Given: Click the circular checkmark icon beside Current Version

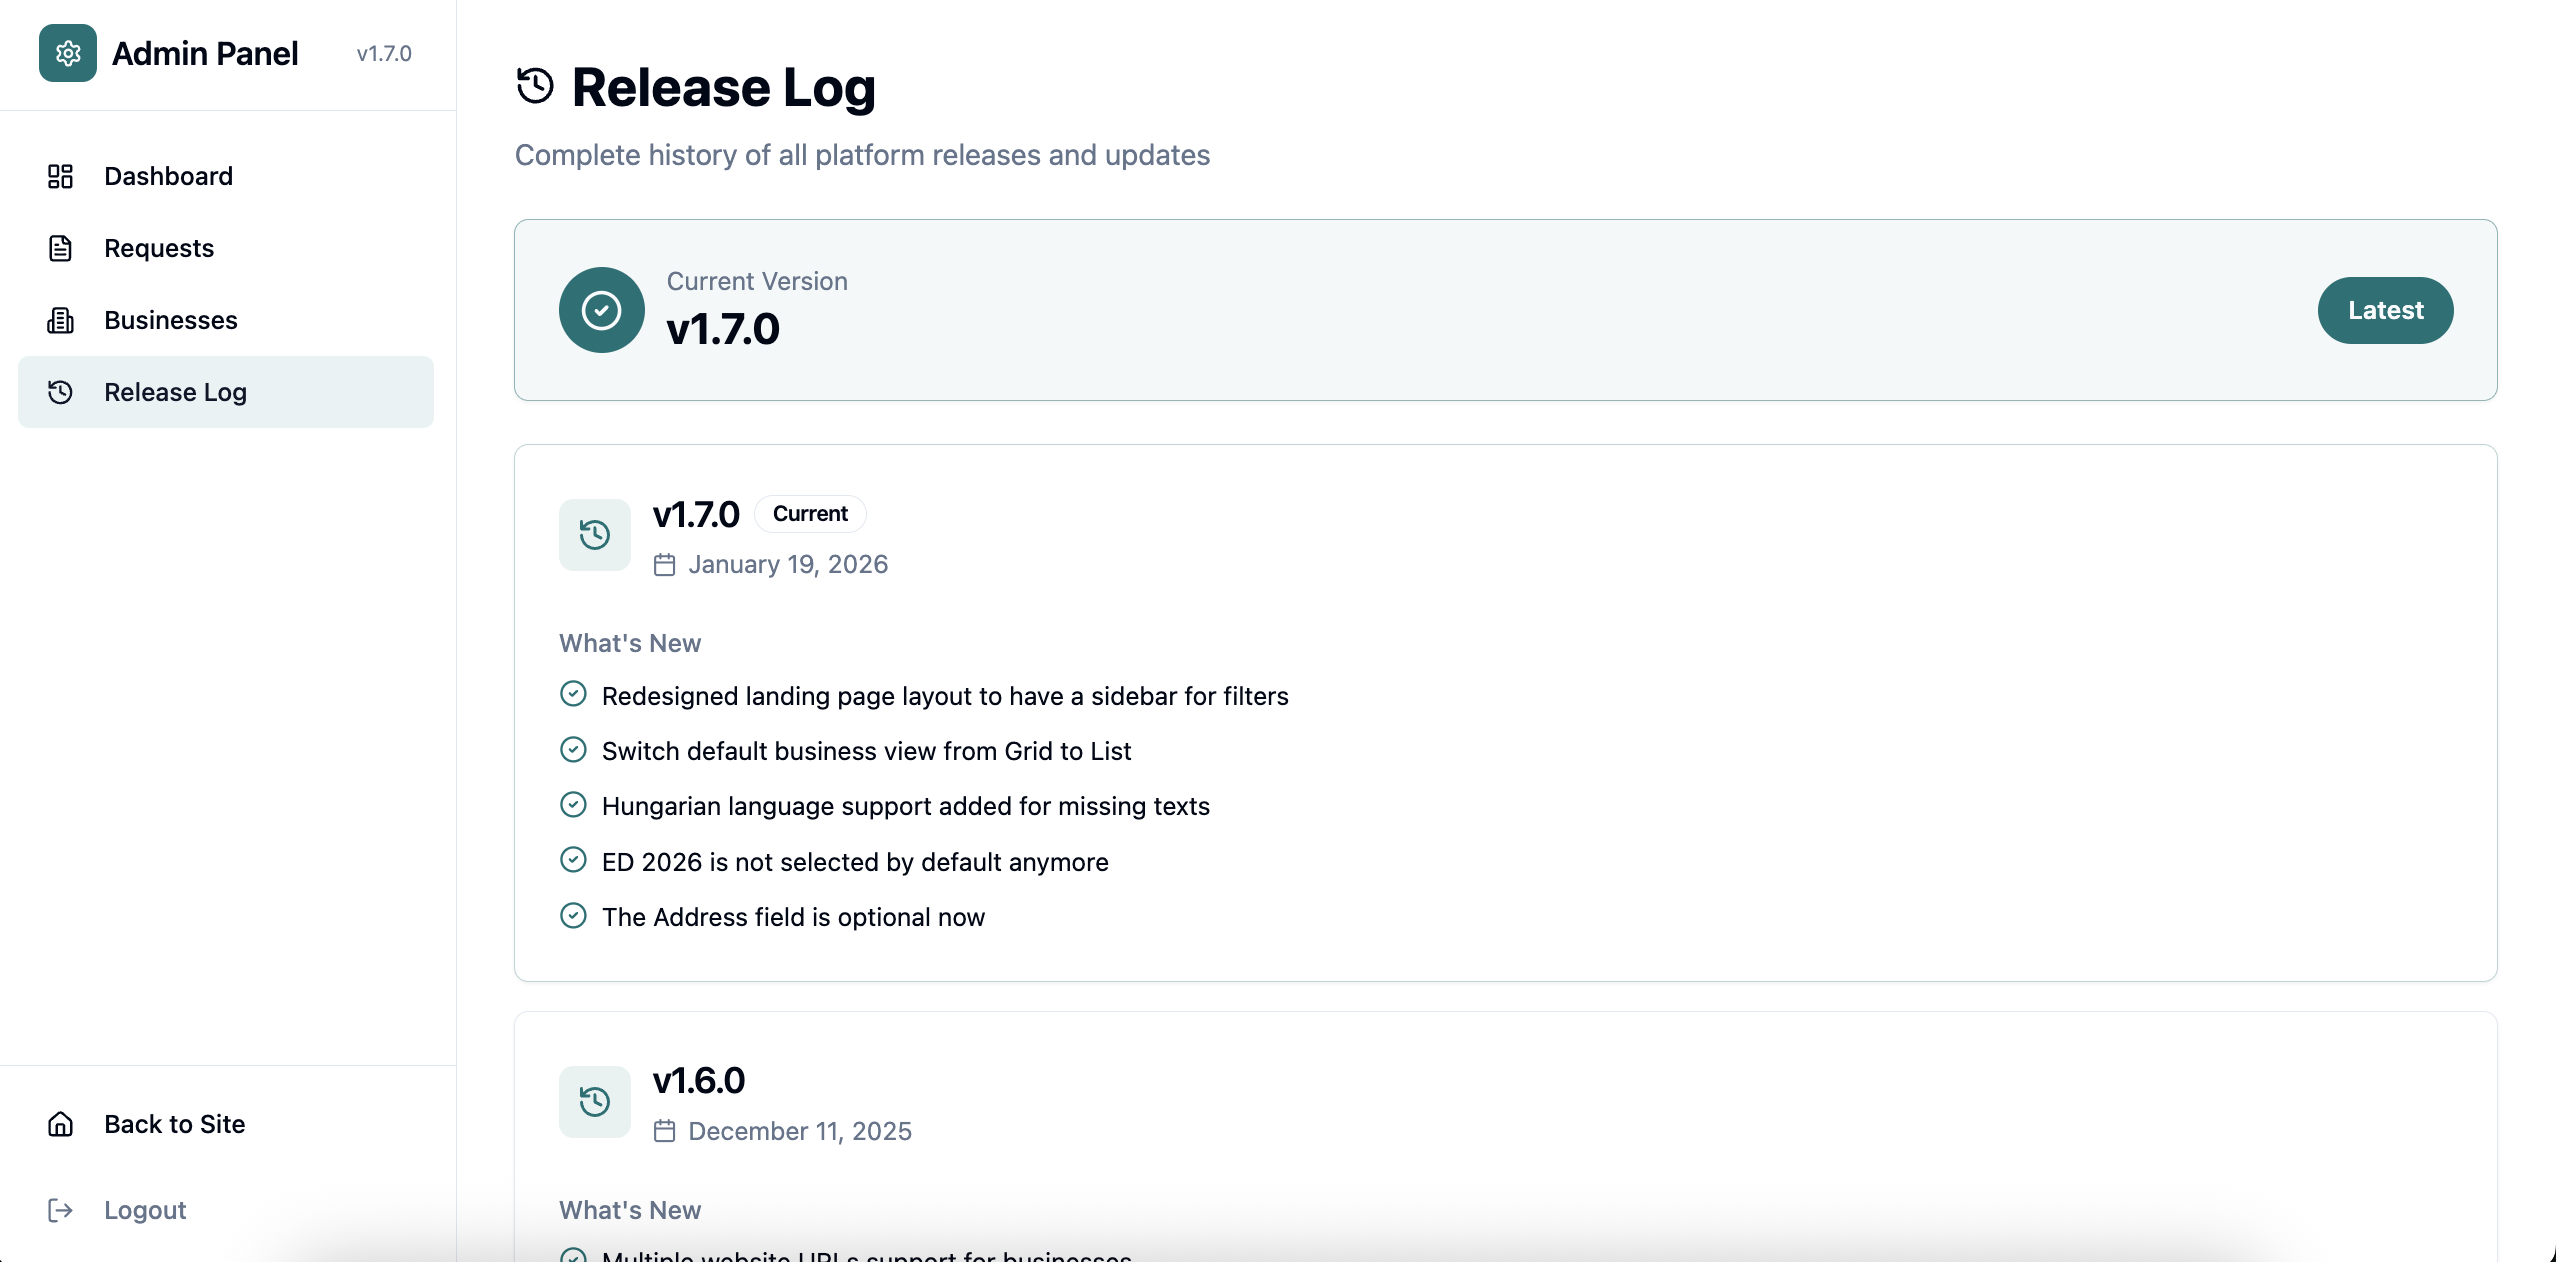Looking at the screenshot, I should click(600, 310).
